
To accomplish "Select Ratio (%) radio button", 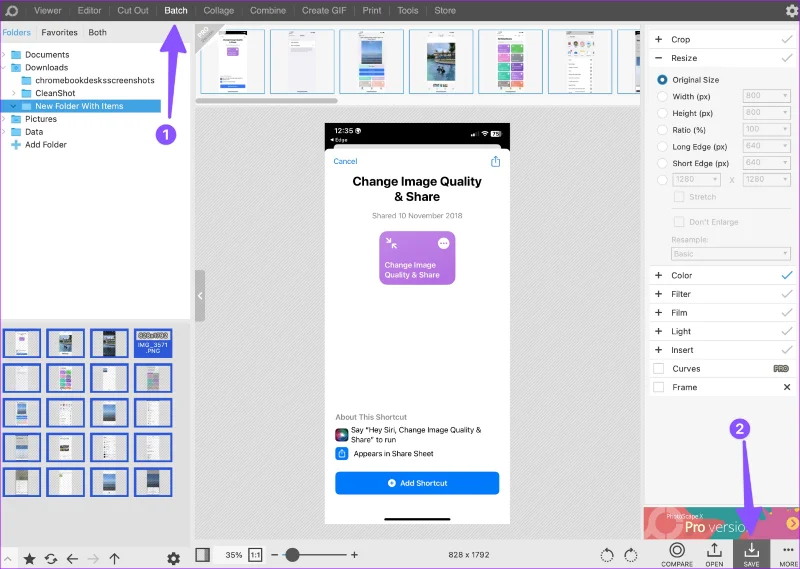I will (662, 130).
